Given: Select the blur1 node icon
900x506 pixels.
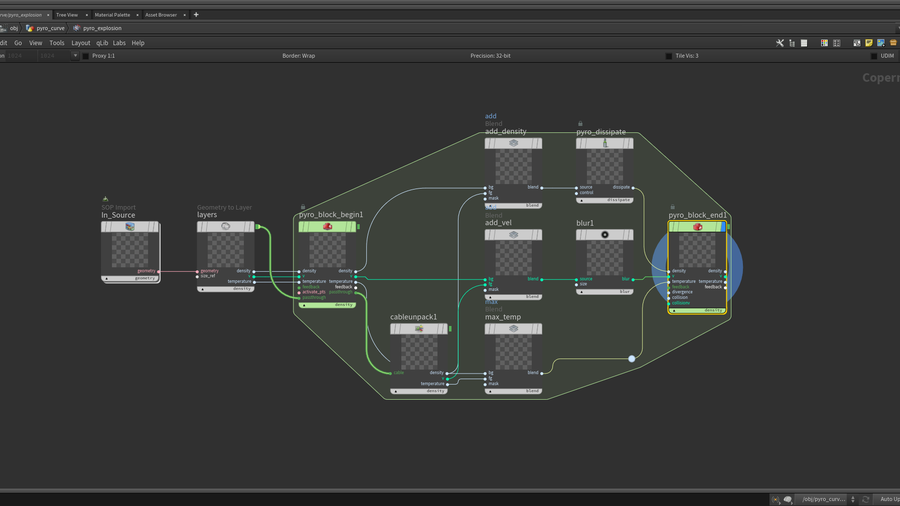Looking at the screenshot, I should coord(605,235).
